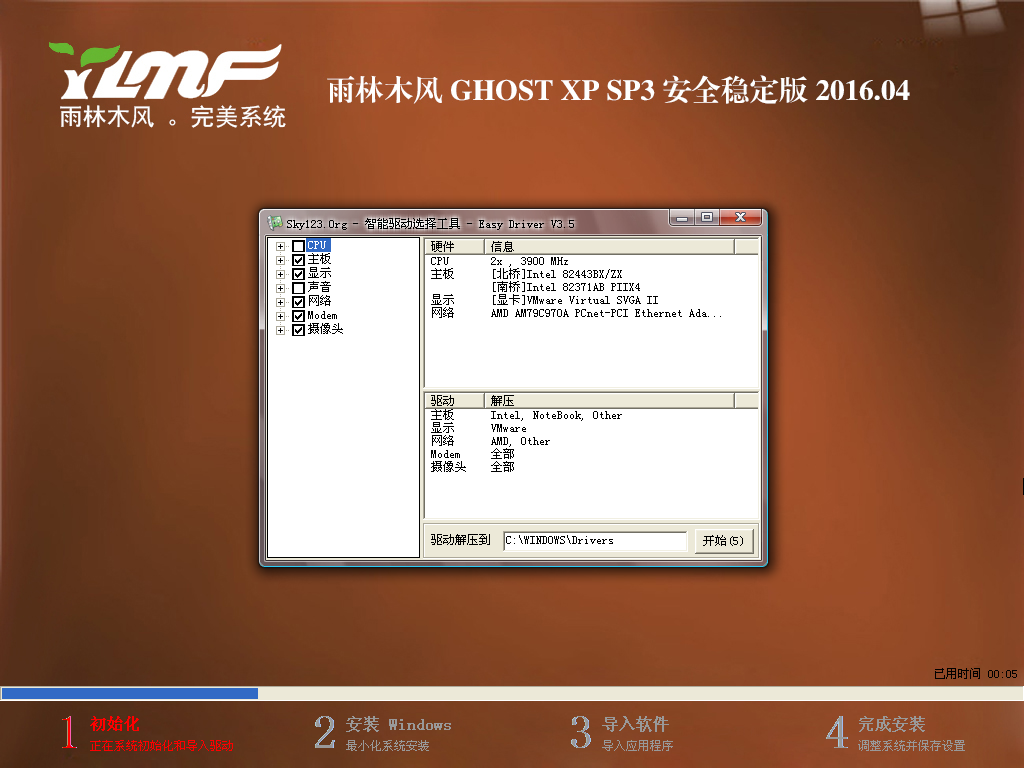The image size is (1024, 768).
Task: Click step 3 导入软件 label
Action: (x=635, y=724)
